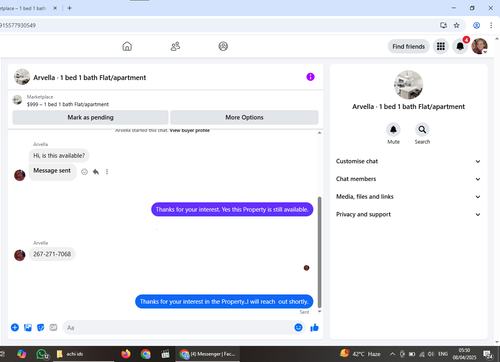Click install/cast icon in address bar
The width and height of the screenshot is (500, 362).
pyautogui.click(x=443, y=25)
